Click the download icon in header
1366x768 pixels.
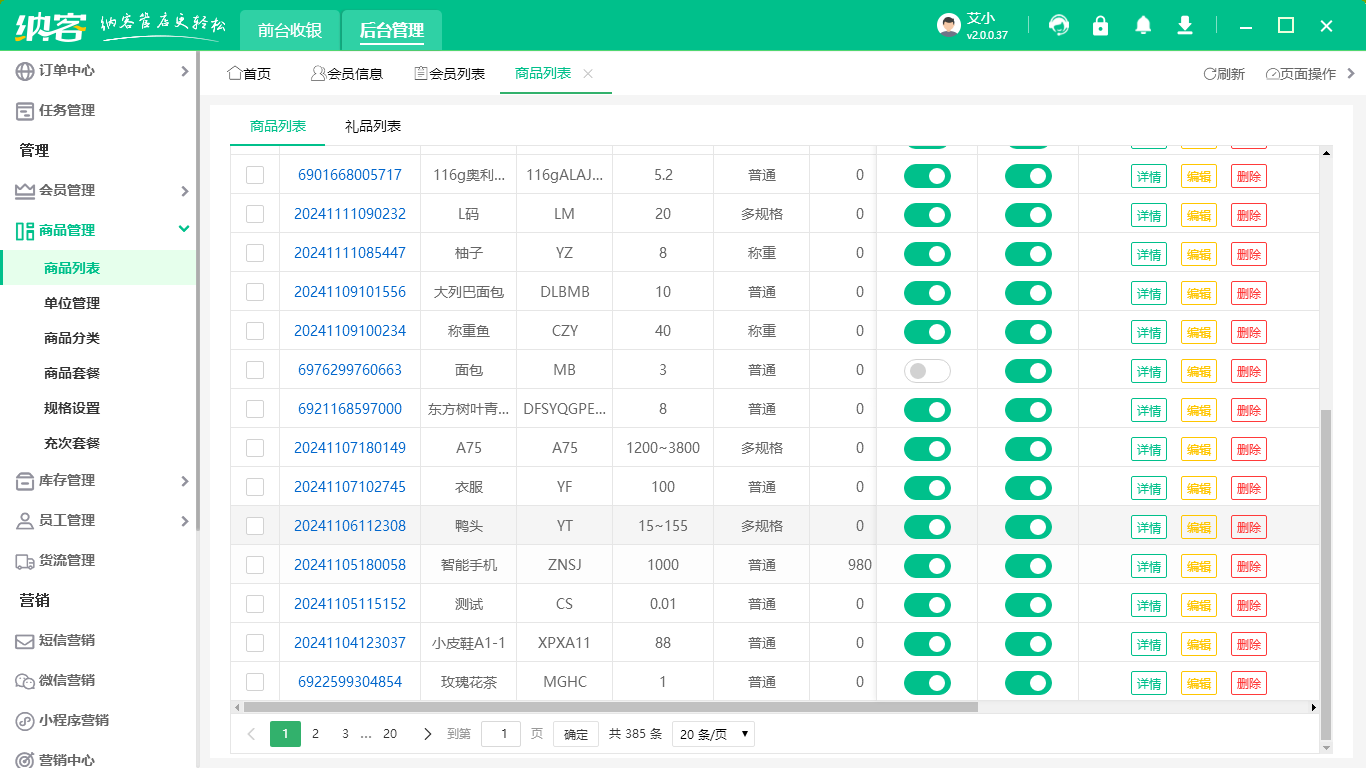click(x=1185, y=26)
